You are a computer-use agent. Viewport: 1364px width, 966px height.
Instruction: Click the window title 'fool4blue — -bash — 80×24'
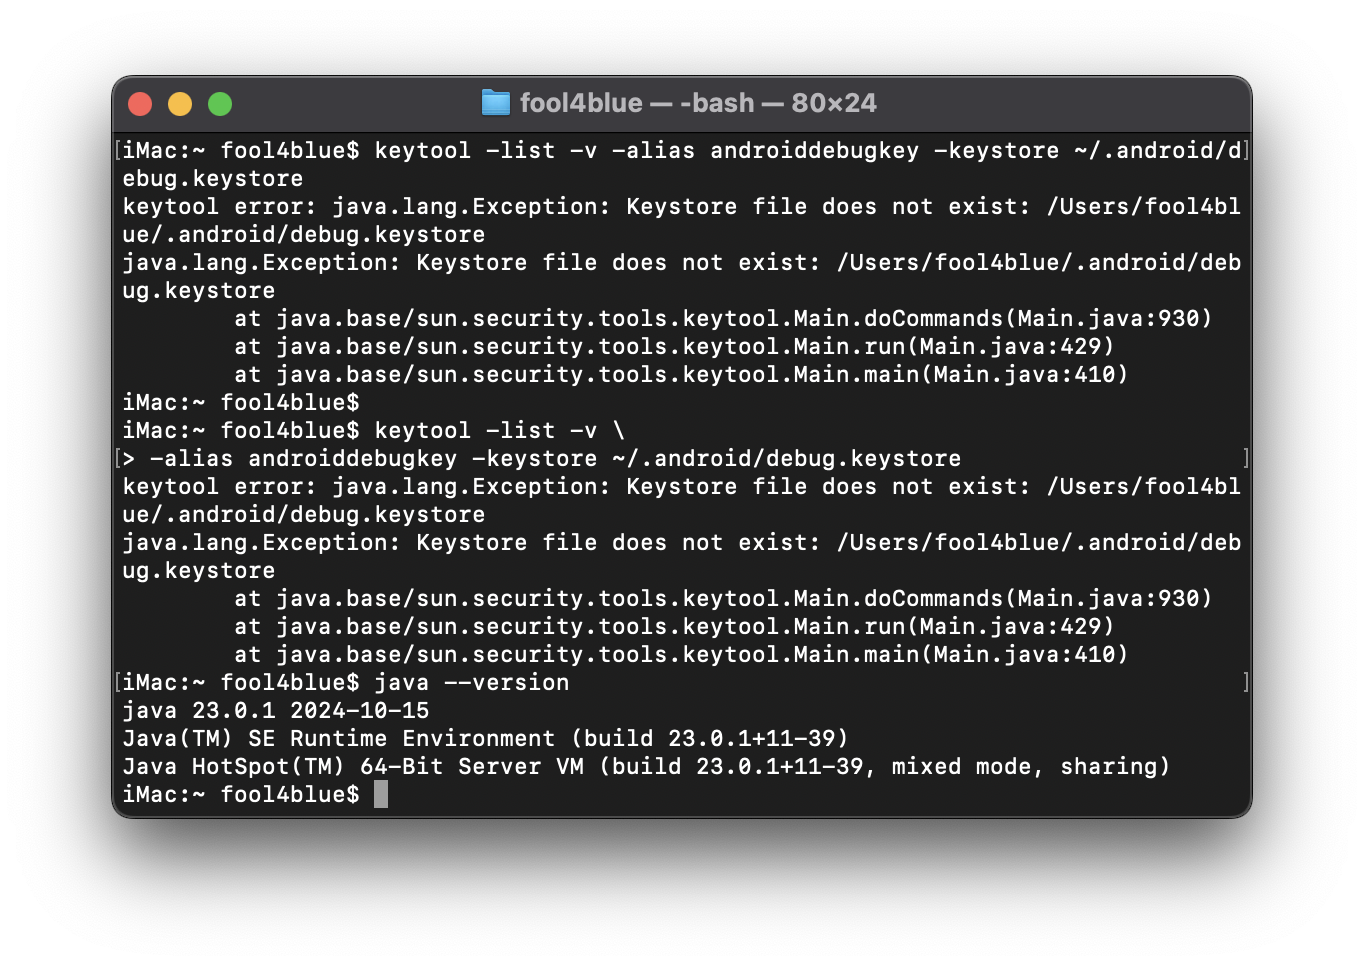698,103
